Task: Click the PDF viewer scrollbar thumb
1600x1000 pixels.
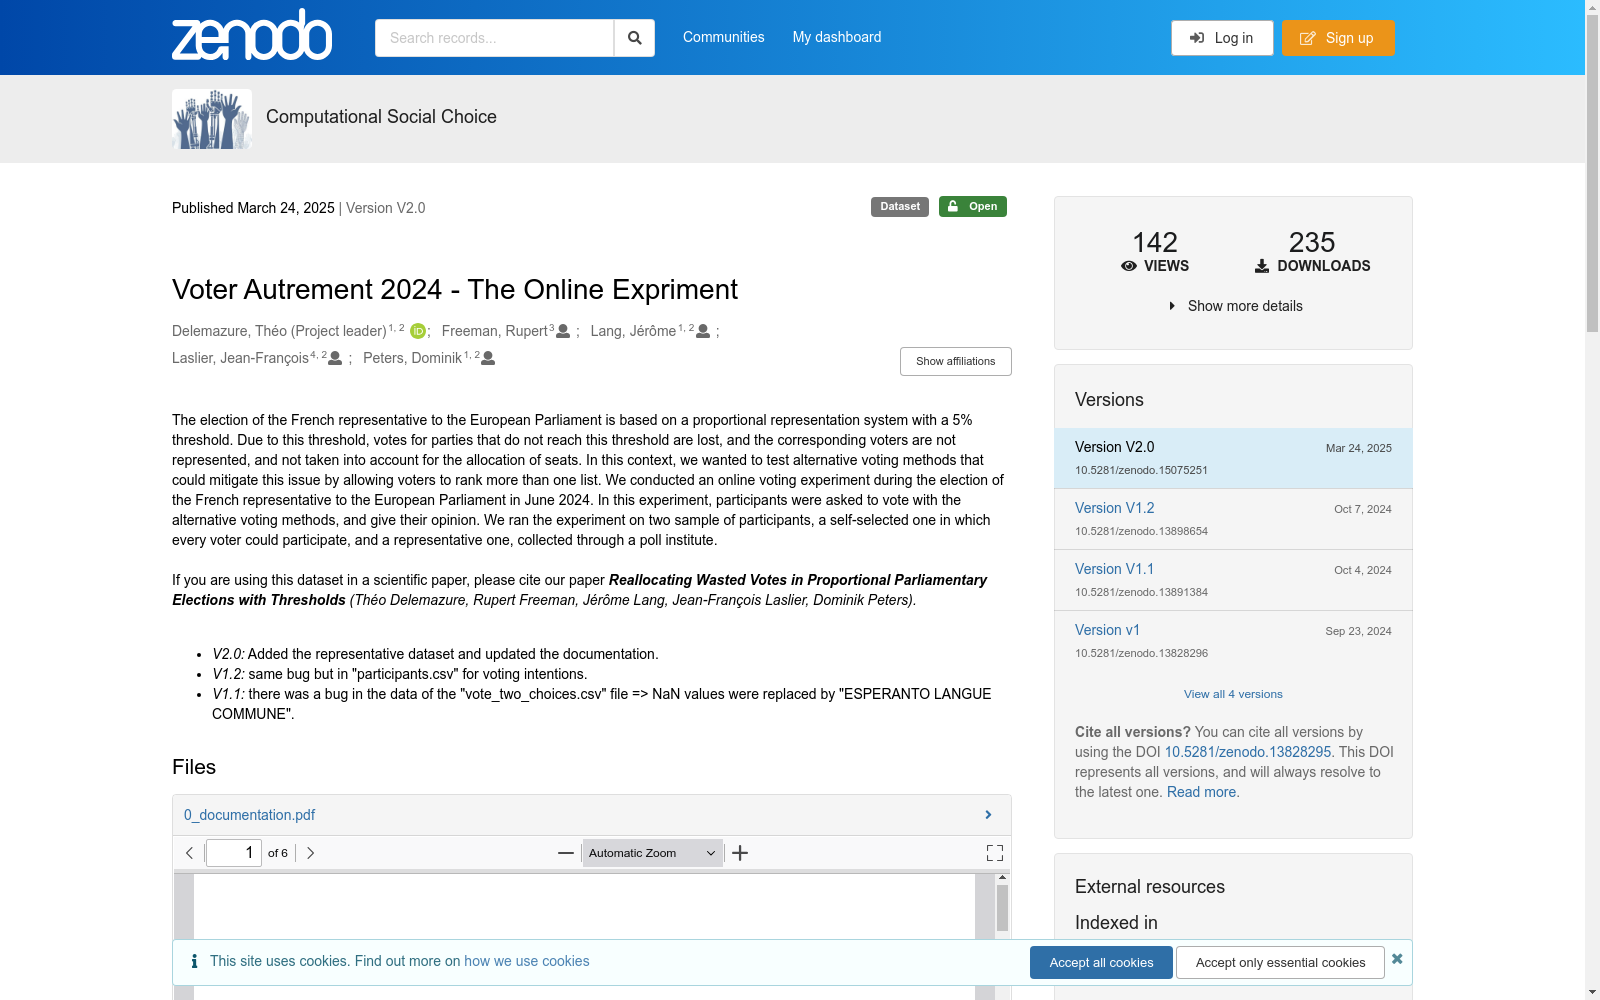Action: 1002,908
